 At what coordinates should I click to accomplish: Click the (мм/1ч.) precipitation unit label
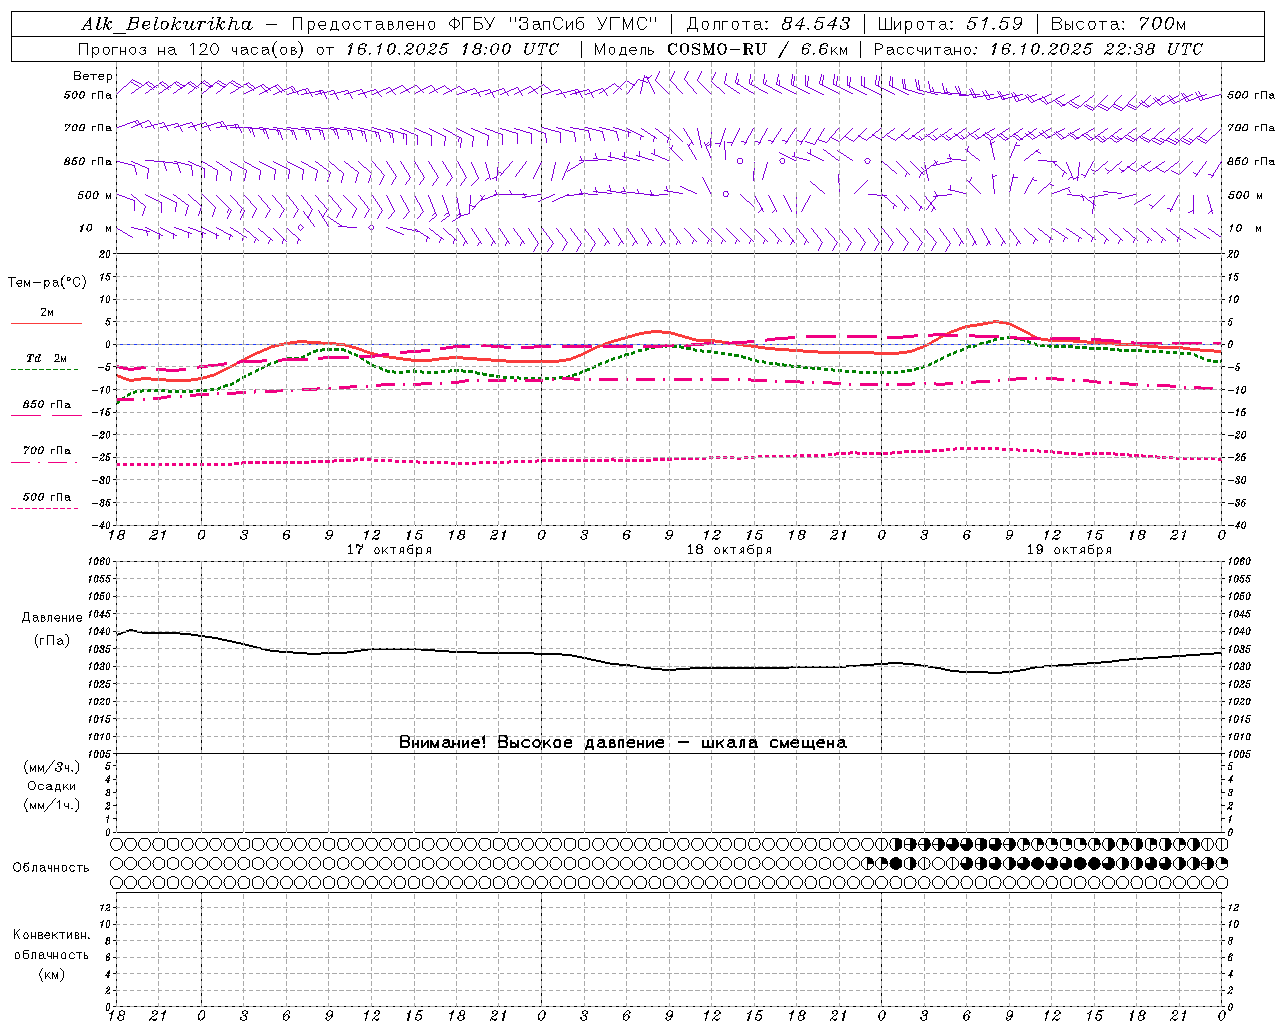tap(52, 806)
